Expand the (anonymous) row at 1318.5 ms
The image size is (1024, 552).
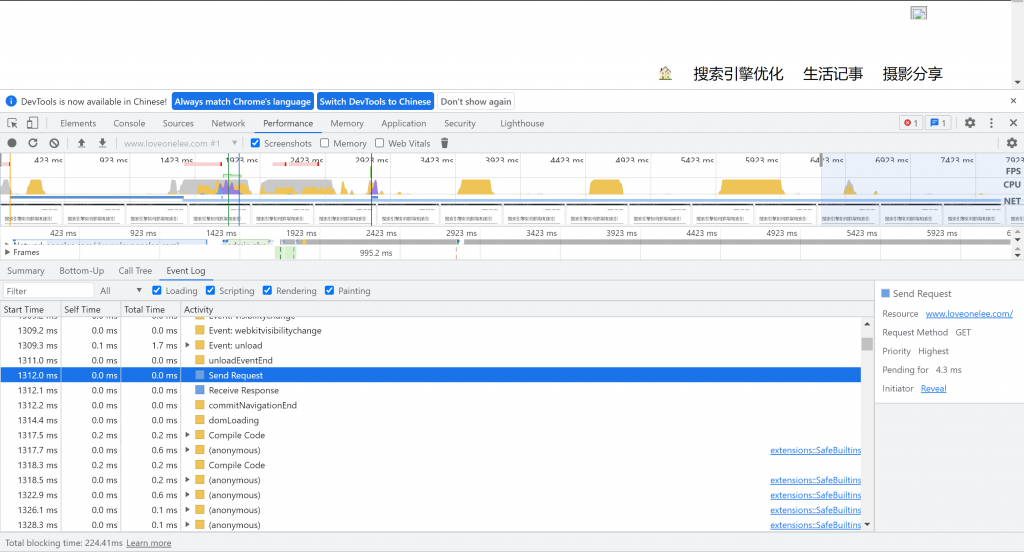[187, 480]
